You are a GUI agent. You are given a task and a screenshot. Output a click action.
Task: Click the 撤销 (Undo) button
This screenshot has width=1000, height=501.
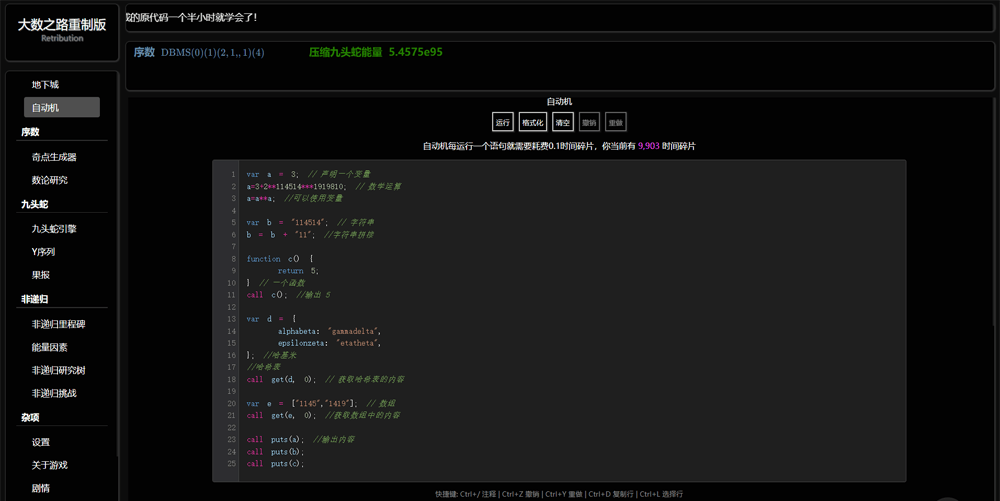[589, 122]
